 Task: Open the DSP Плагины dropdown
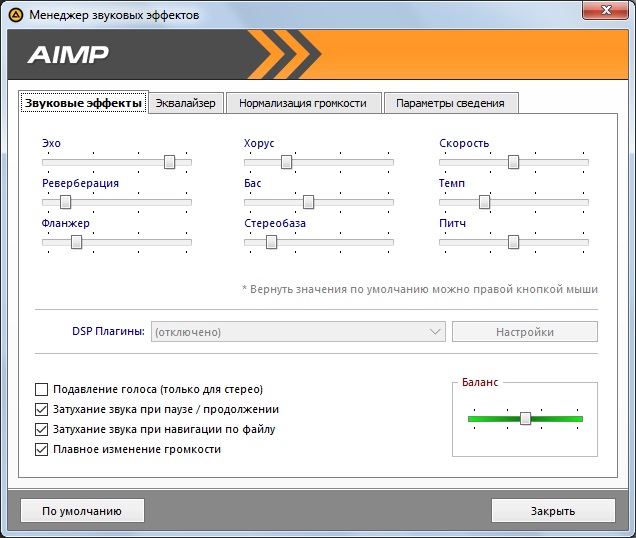click(298, 332)
